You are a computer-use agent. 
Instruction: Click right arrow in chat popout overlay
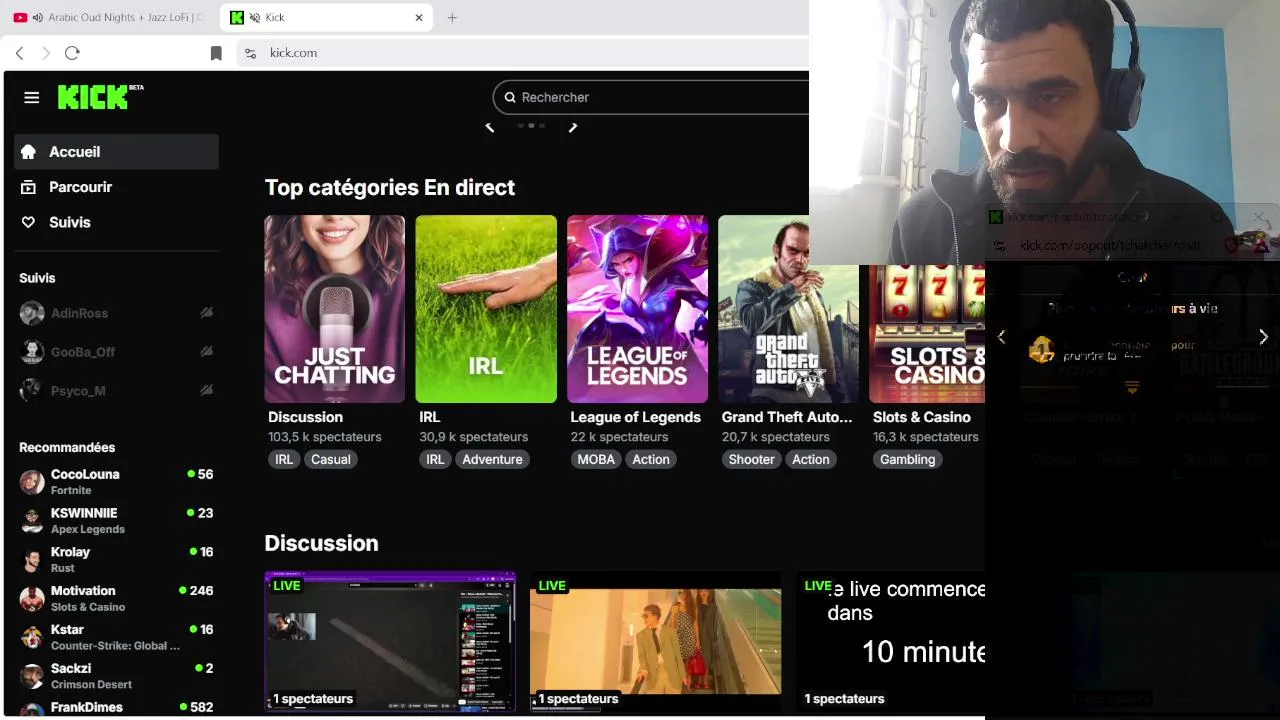tap(1263, 337)
